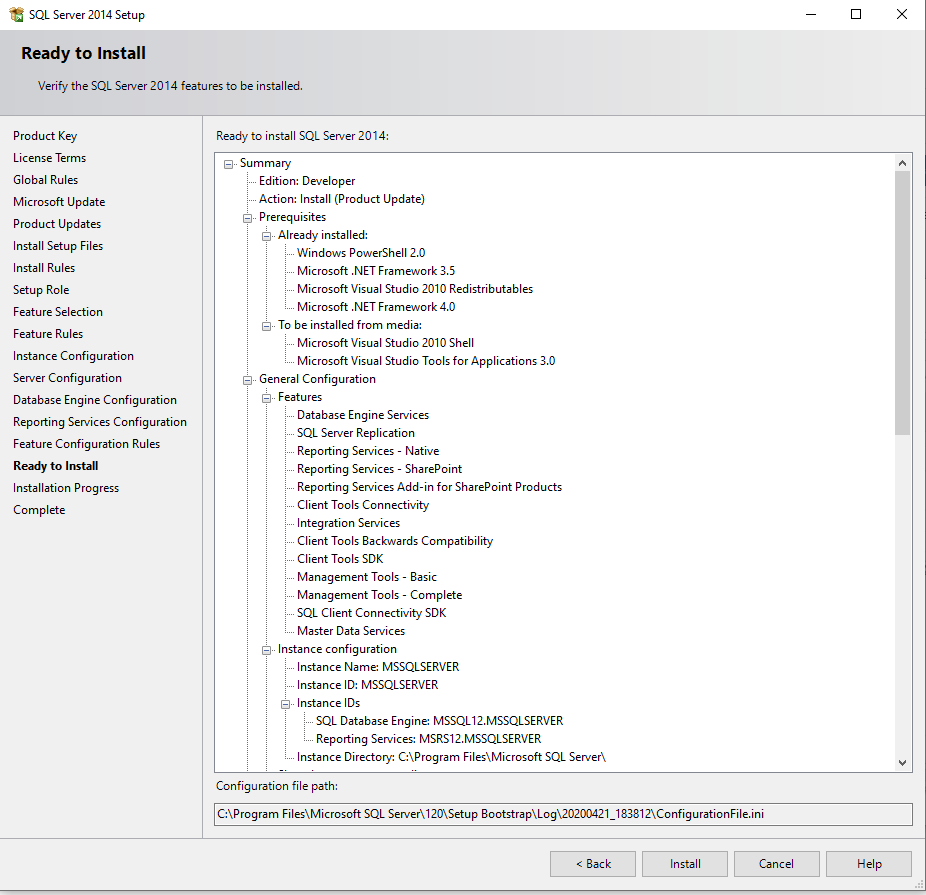Collapse the General Configuration node
This screenshot has height=895, width=926.
click(x=247, y=380)
